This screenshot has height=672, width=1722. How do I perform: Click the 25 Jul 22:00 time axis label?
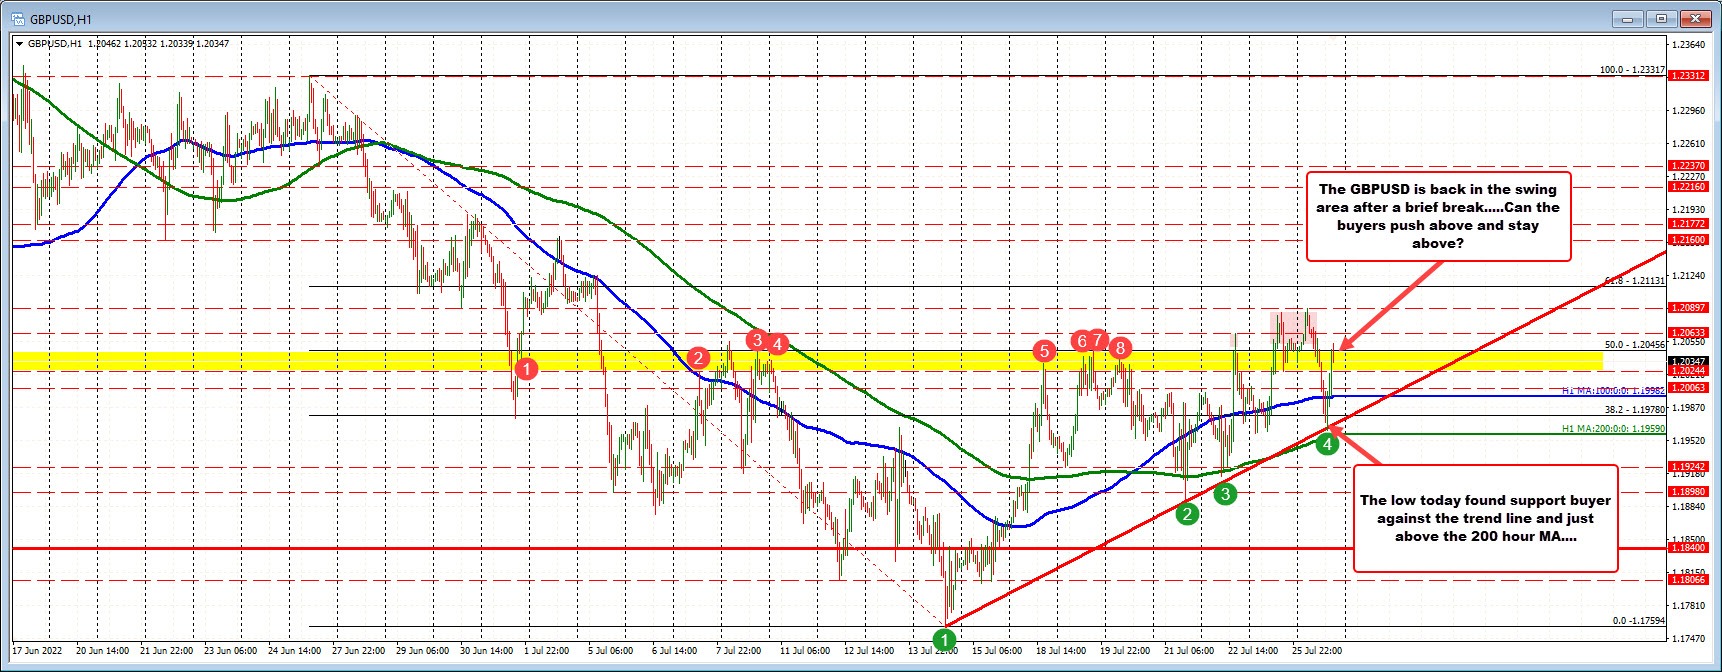click(x=1316, y=651)
